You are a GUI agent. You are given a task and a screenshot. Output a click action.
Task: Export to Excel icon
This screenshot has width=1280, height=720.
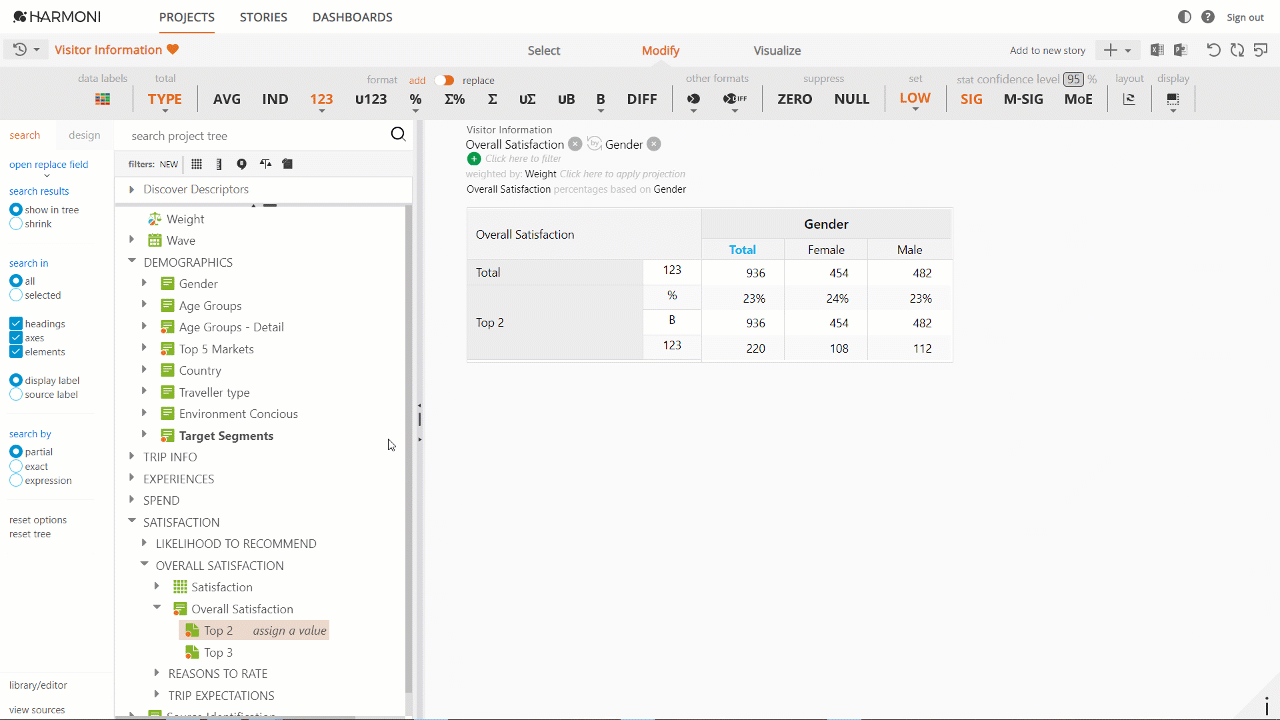click(x=1157, y=50)
